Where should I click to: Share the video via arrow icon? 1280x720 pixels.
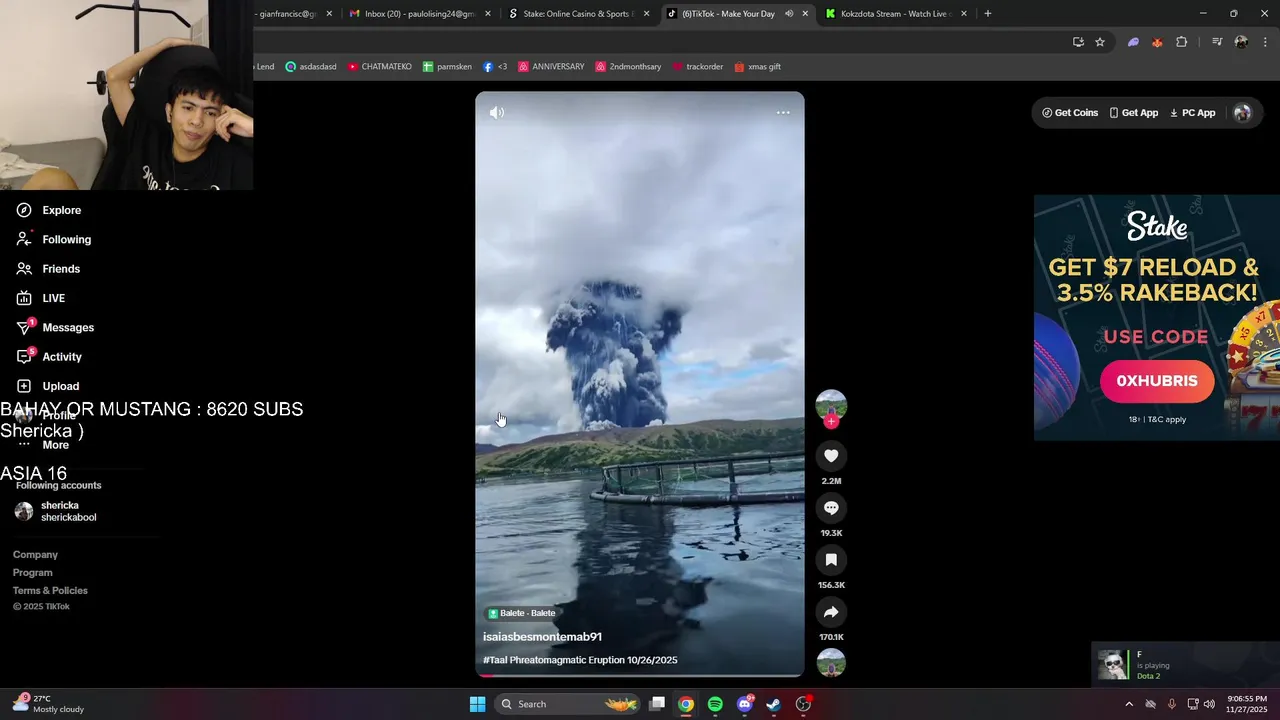(x=831, y=612)
